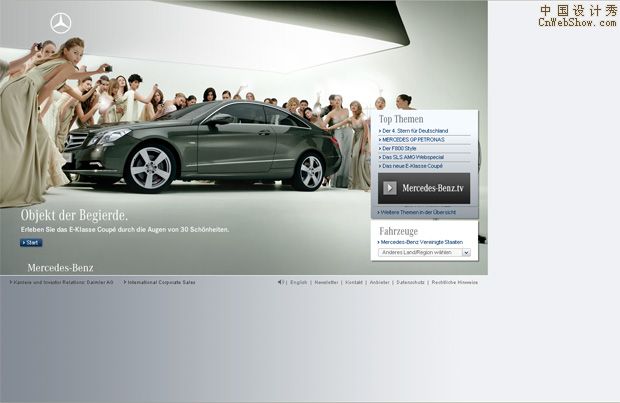
Task: Open the Rechtliche Hinweise footer link
Action: click(x=455, y=282)
